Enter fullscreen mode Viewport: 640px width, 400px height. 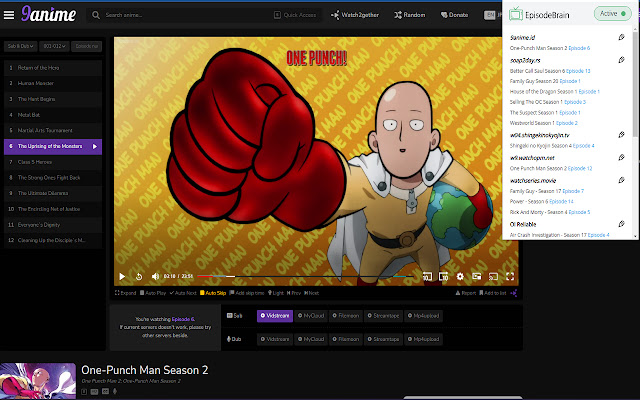pos(510,277)
